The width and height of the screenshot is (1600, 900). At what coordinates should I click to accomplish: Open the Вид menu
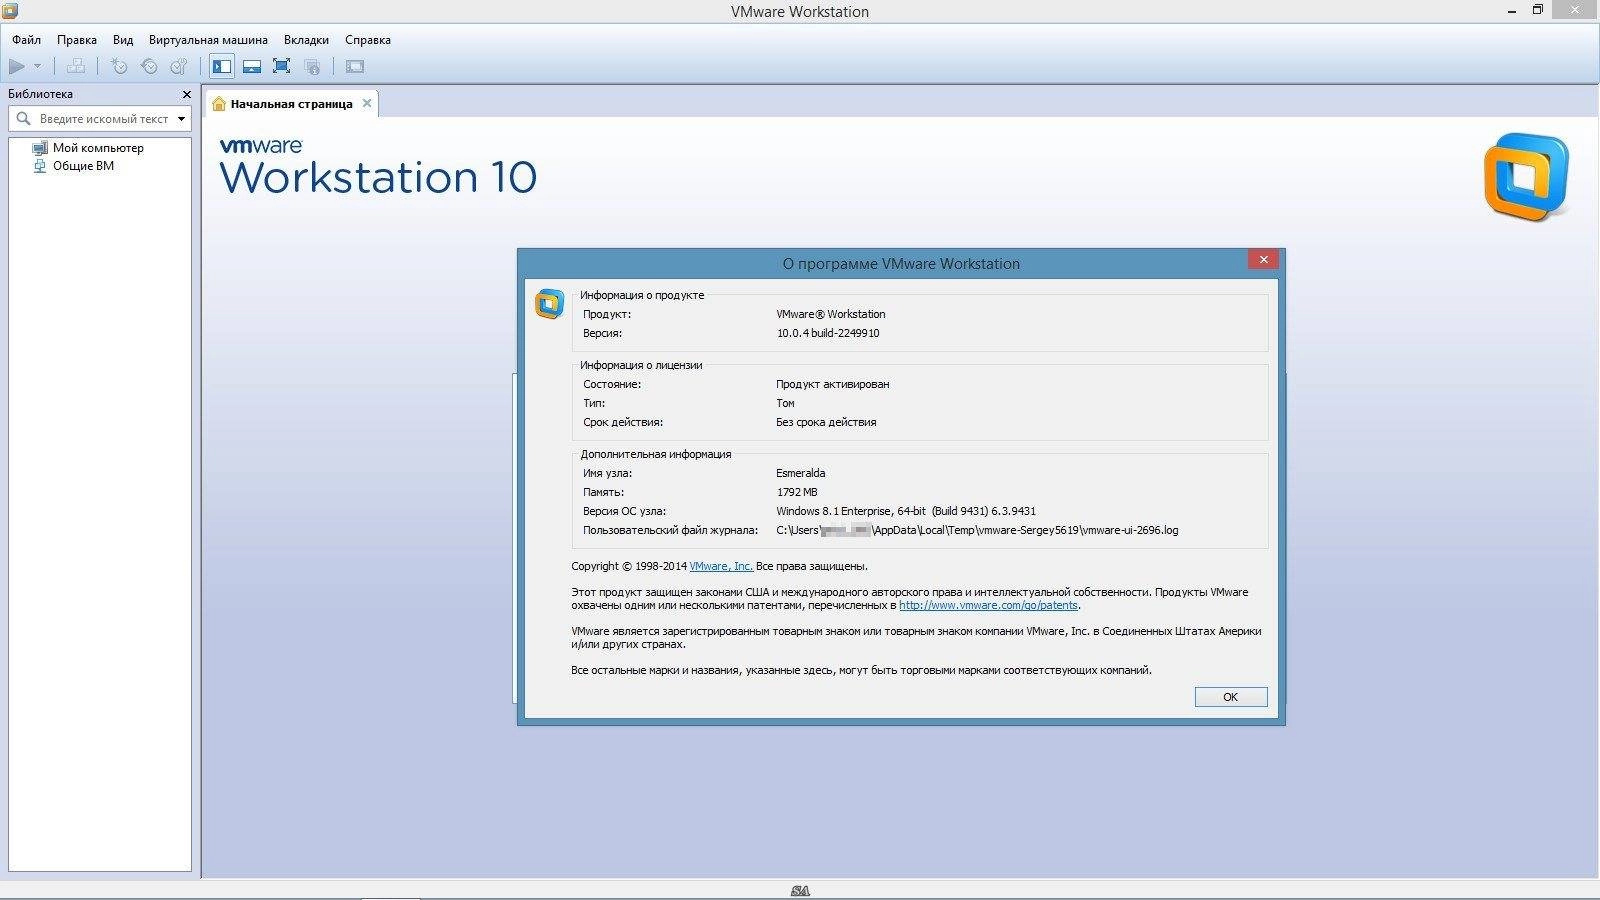pos(123,40)
